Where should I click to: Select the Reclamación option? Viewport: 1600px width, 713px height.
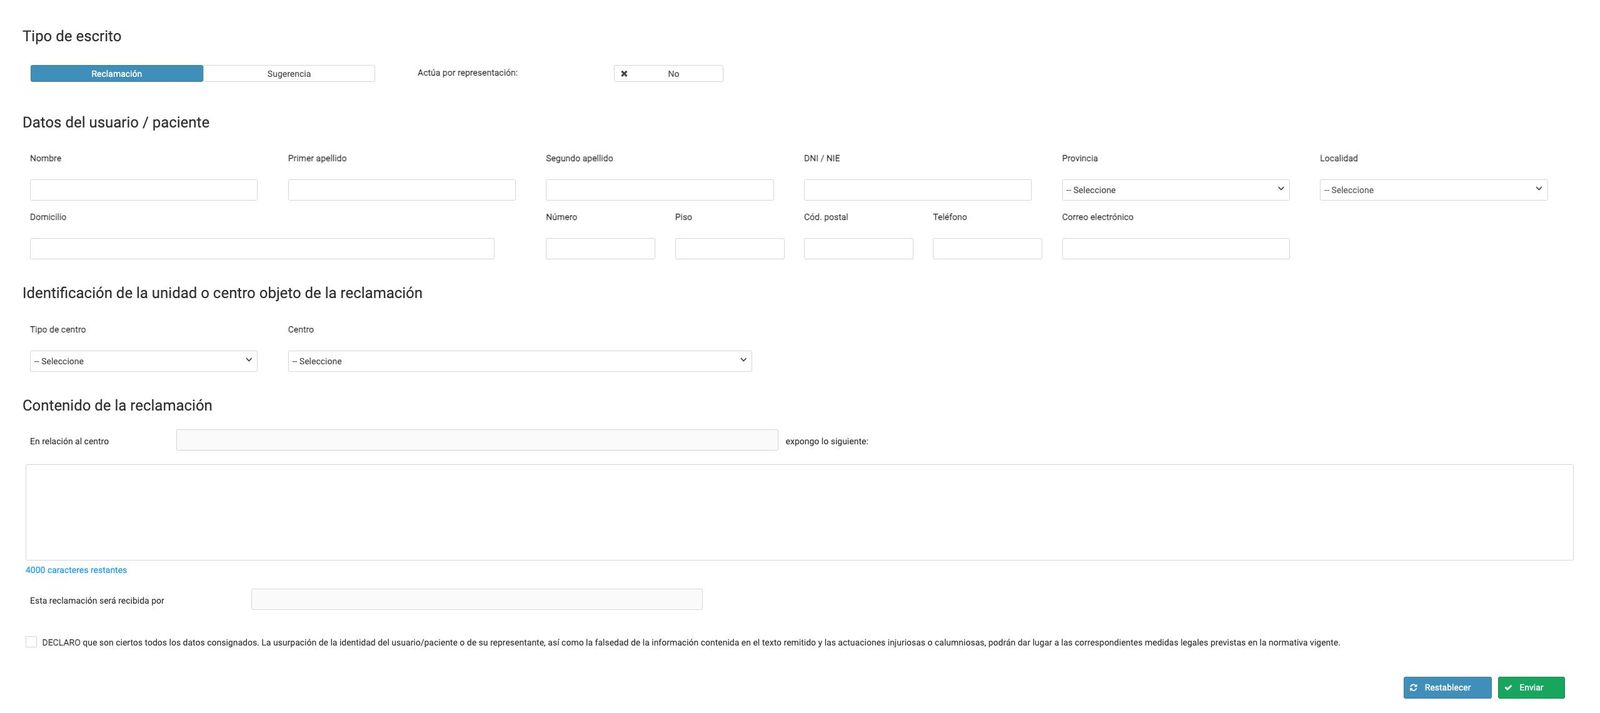click(x=117, y=74)
